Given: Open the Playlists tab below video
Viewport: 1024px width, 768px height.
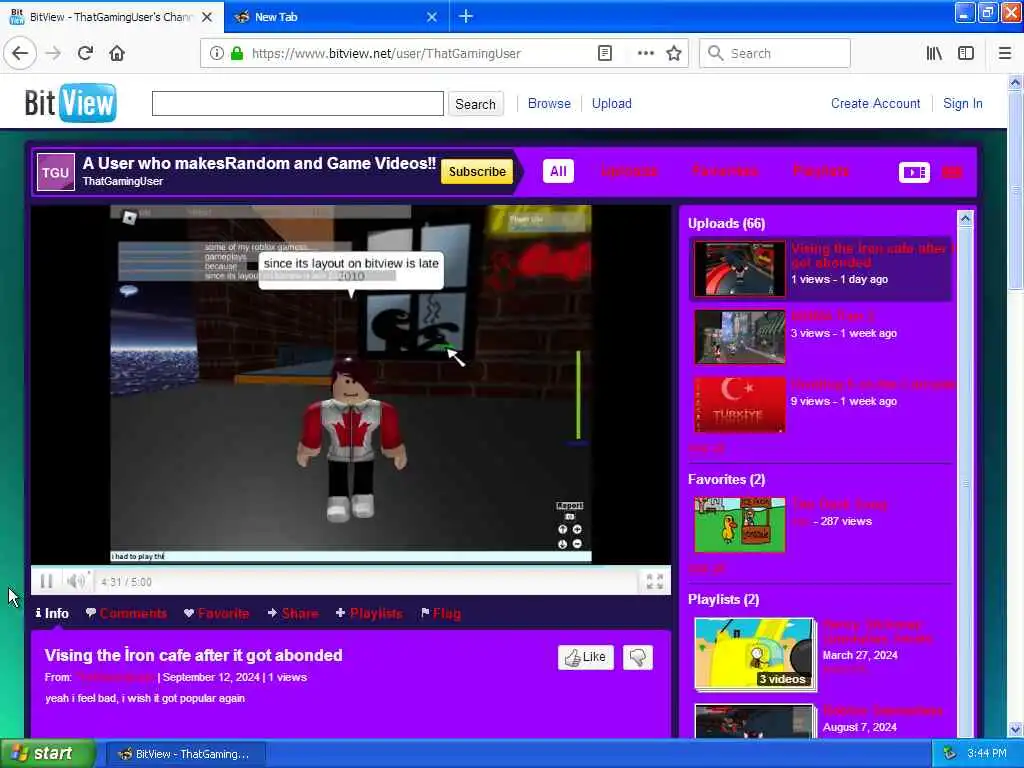Looking at the screenshot, I should (369, 613).
